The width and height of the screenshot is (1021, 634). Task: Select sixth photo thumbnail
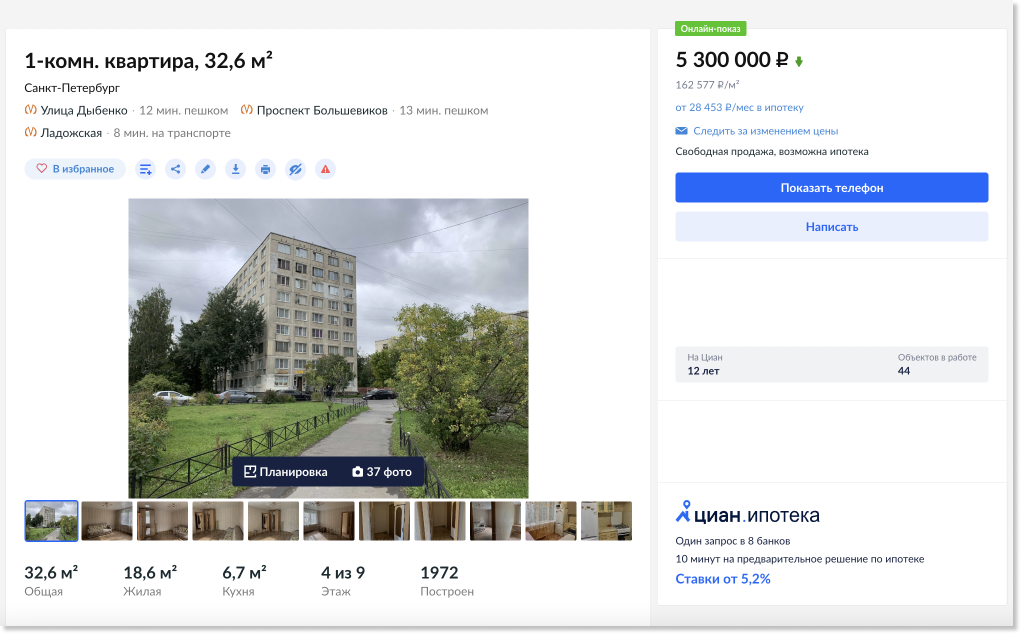329,521
